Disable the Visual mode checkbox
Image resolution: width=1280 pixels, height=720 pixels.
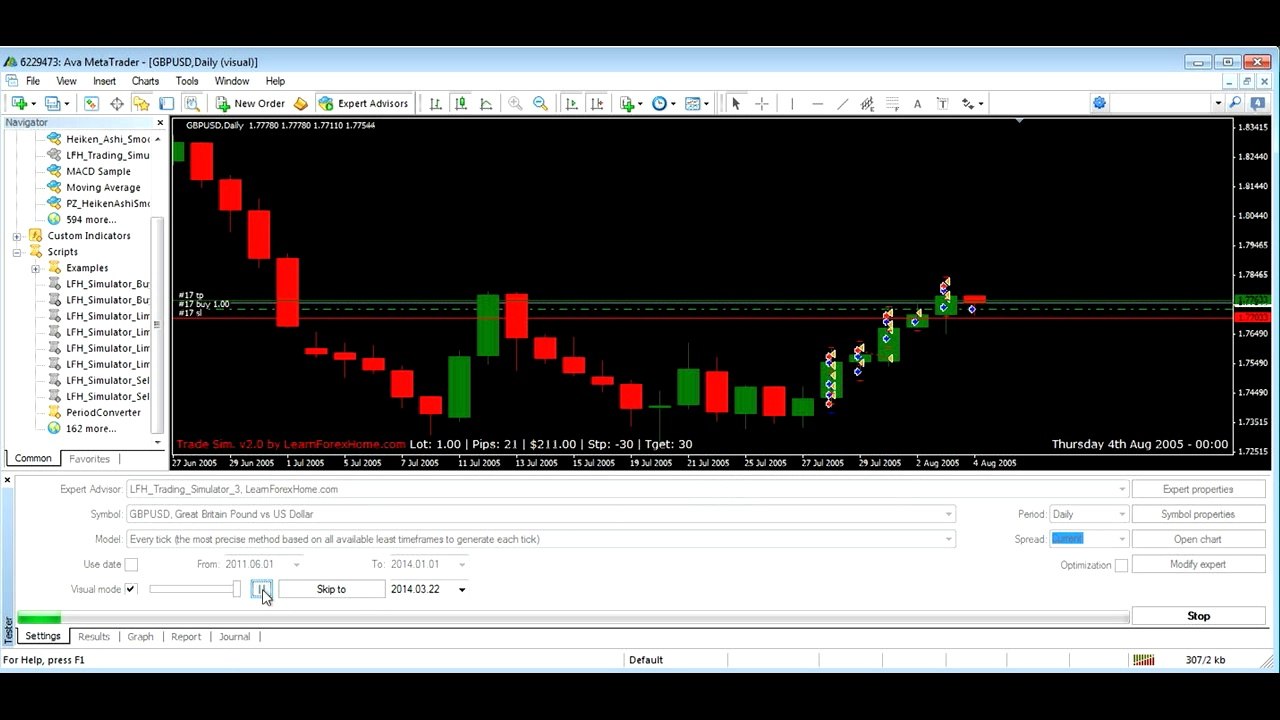pyautogui.click(x=130, y=590)
